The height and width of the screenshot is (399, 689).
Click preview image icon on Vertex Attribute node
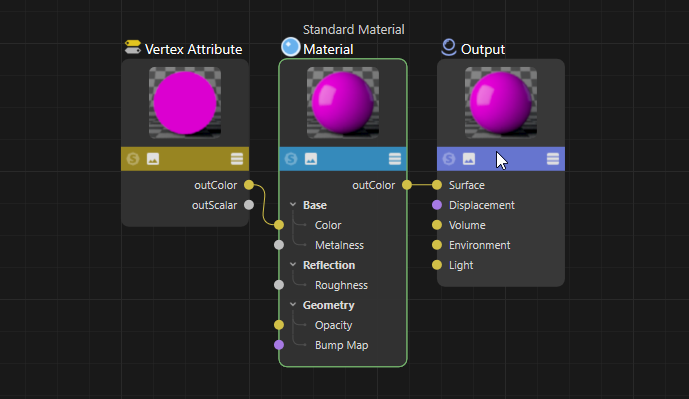[x=153, y=159]
